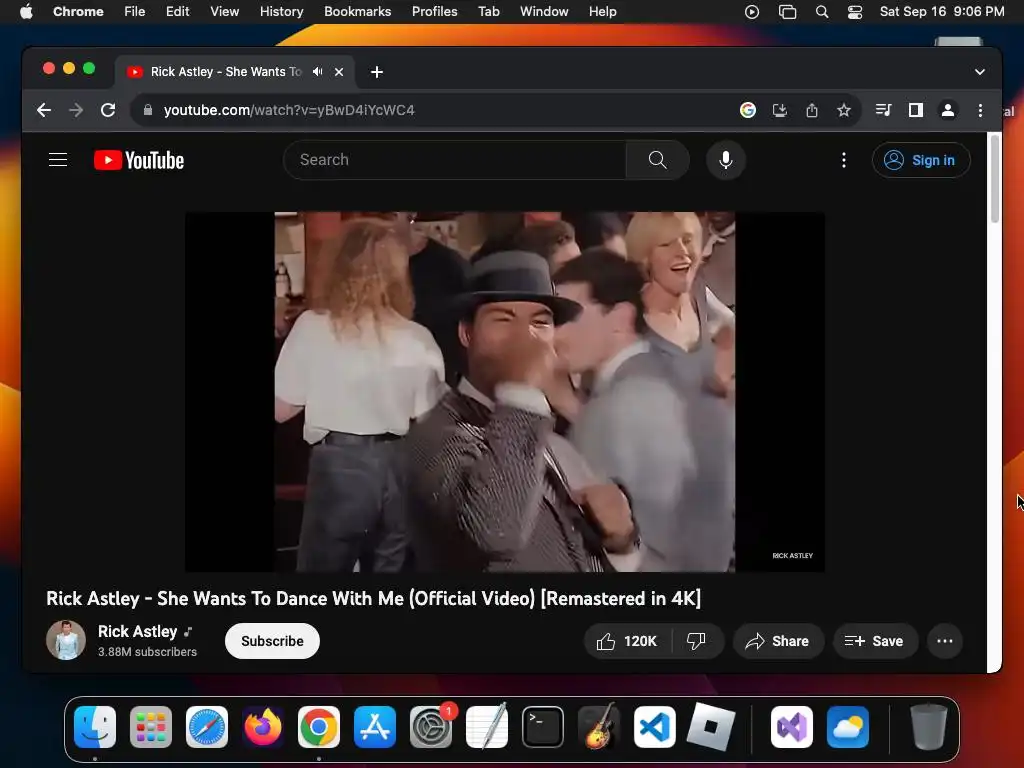Click the search magnifier button on YouTube
The image size is (1024, 768).
[x=657, y=160]
